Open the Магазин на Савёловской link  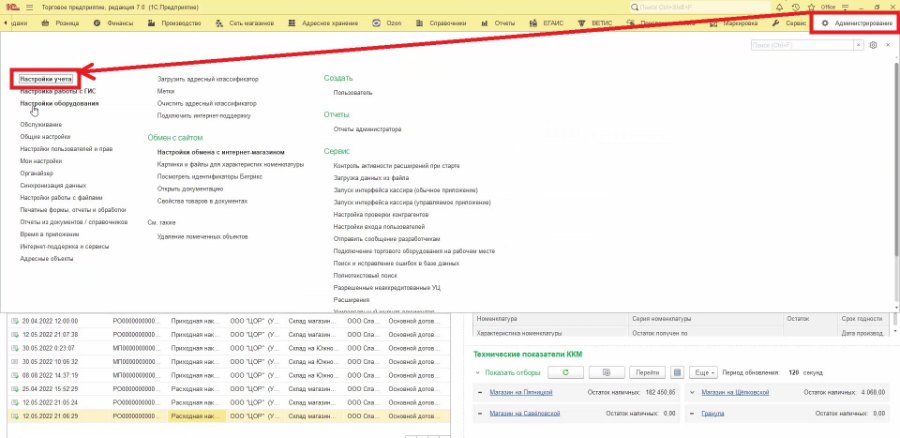[x=525, y=413]
